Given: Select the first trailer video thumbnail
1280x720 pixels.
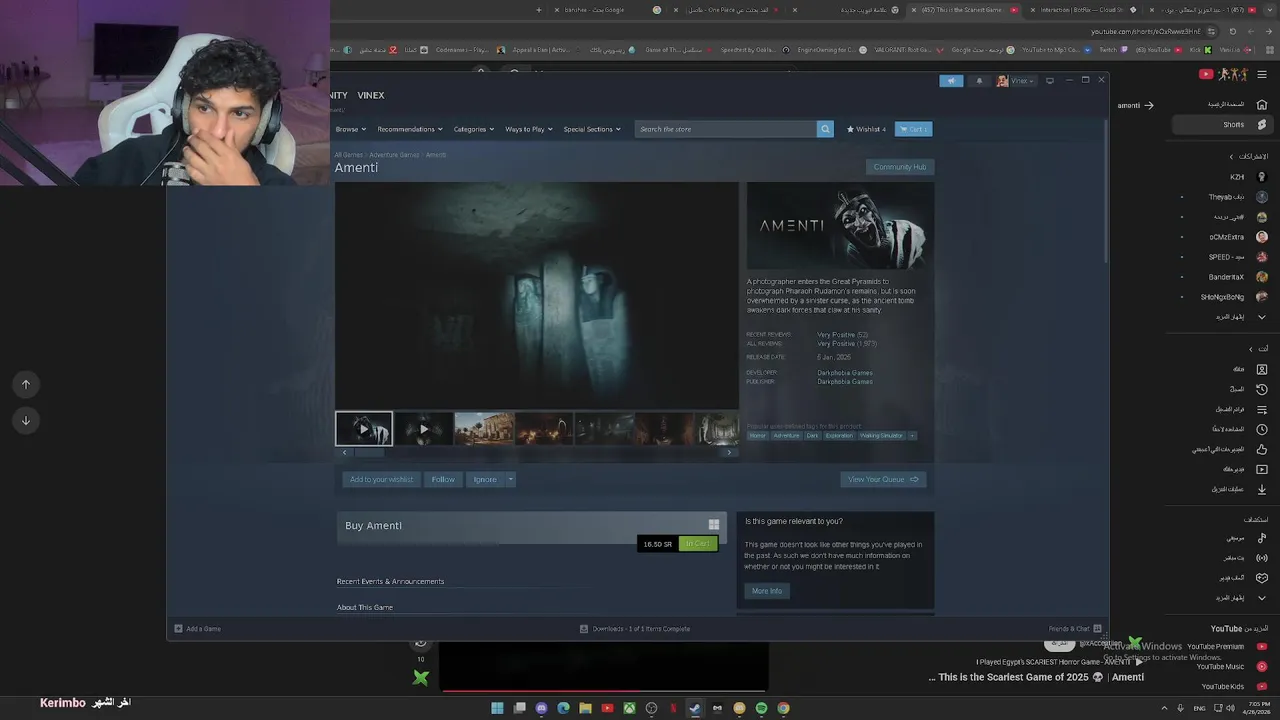Looking at the screenshot, I should pyautogui.click(x=364, y=429).
